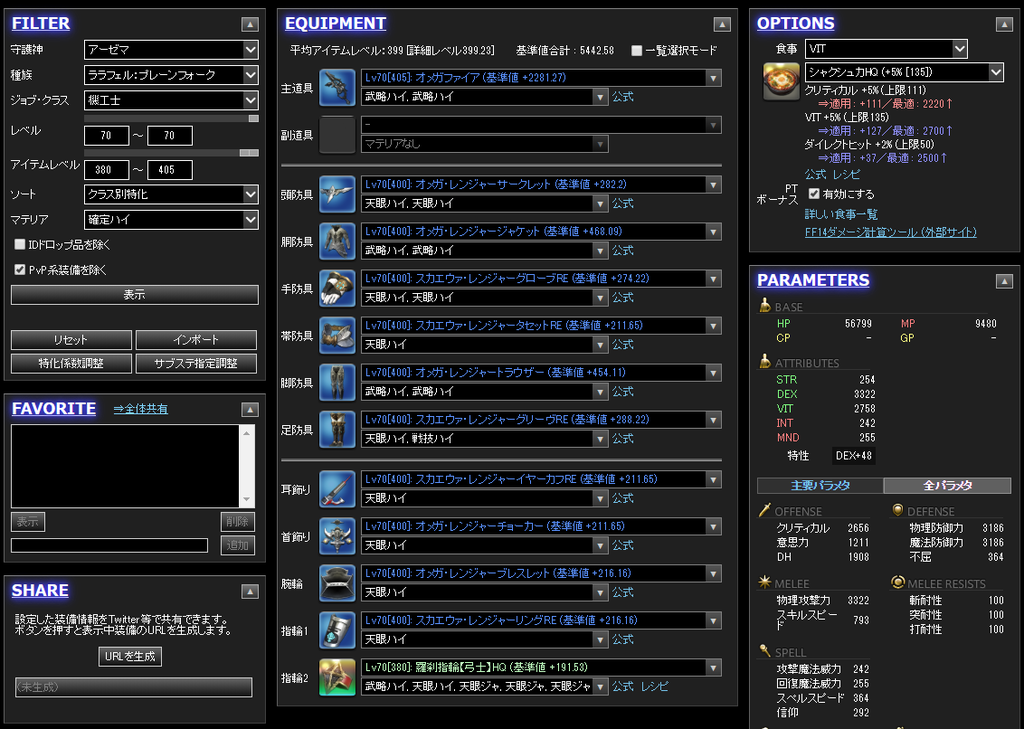Open the 公式 link for 首飾り
The height and width of the screenshot is (729, 1024).
click(x=622, y=545)
